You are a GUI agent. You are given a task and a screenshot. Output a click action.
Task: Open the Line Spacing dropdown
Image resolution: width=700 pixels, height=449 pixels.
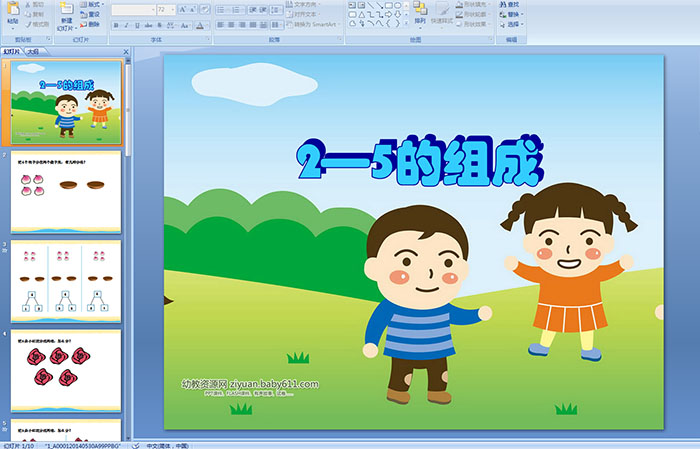(x=276, y=9)
